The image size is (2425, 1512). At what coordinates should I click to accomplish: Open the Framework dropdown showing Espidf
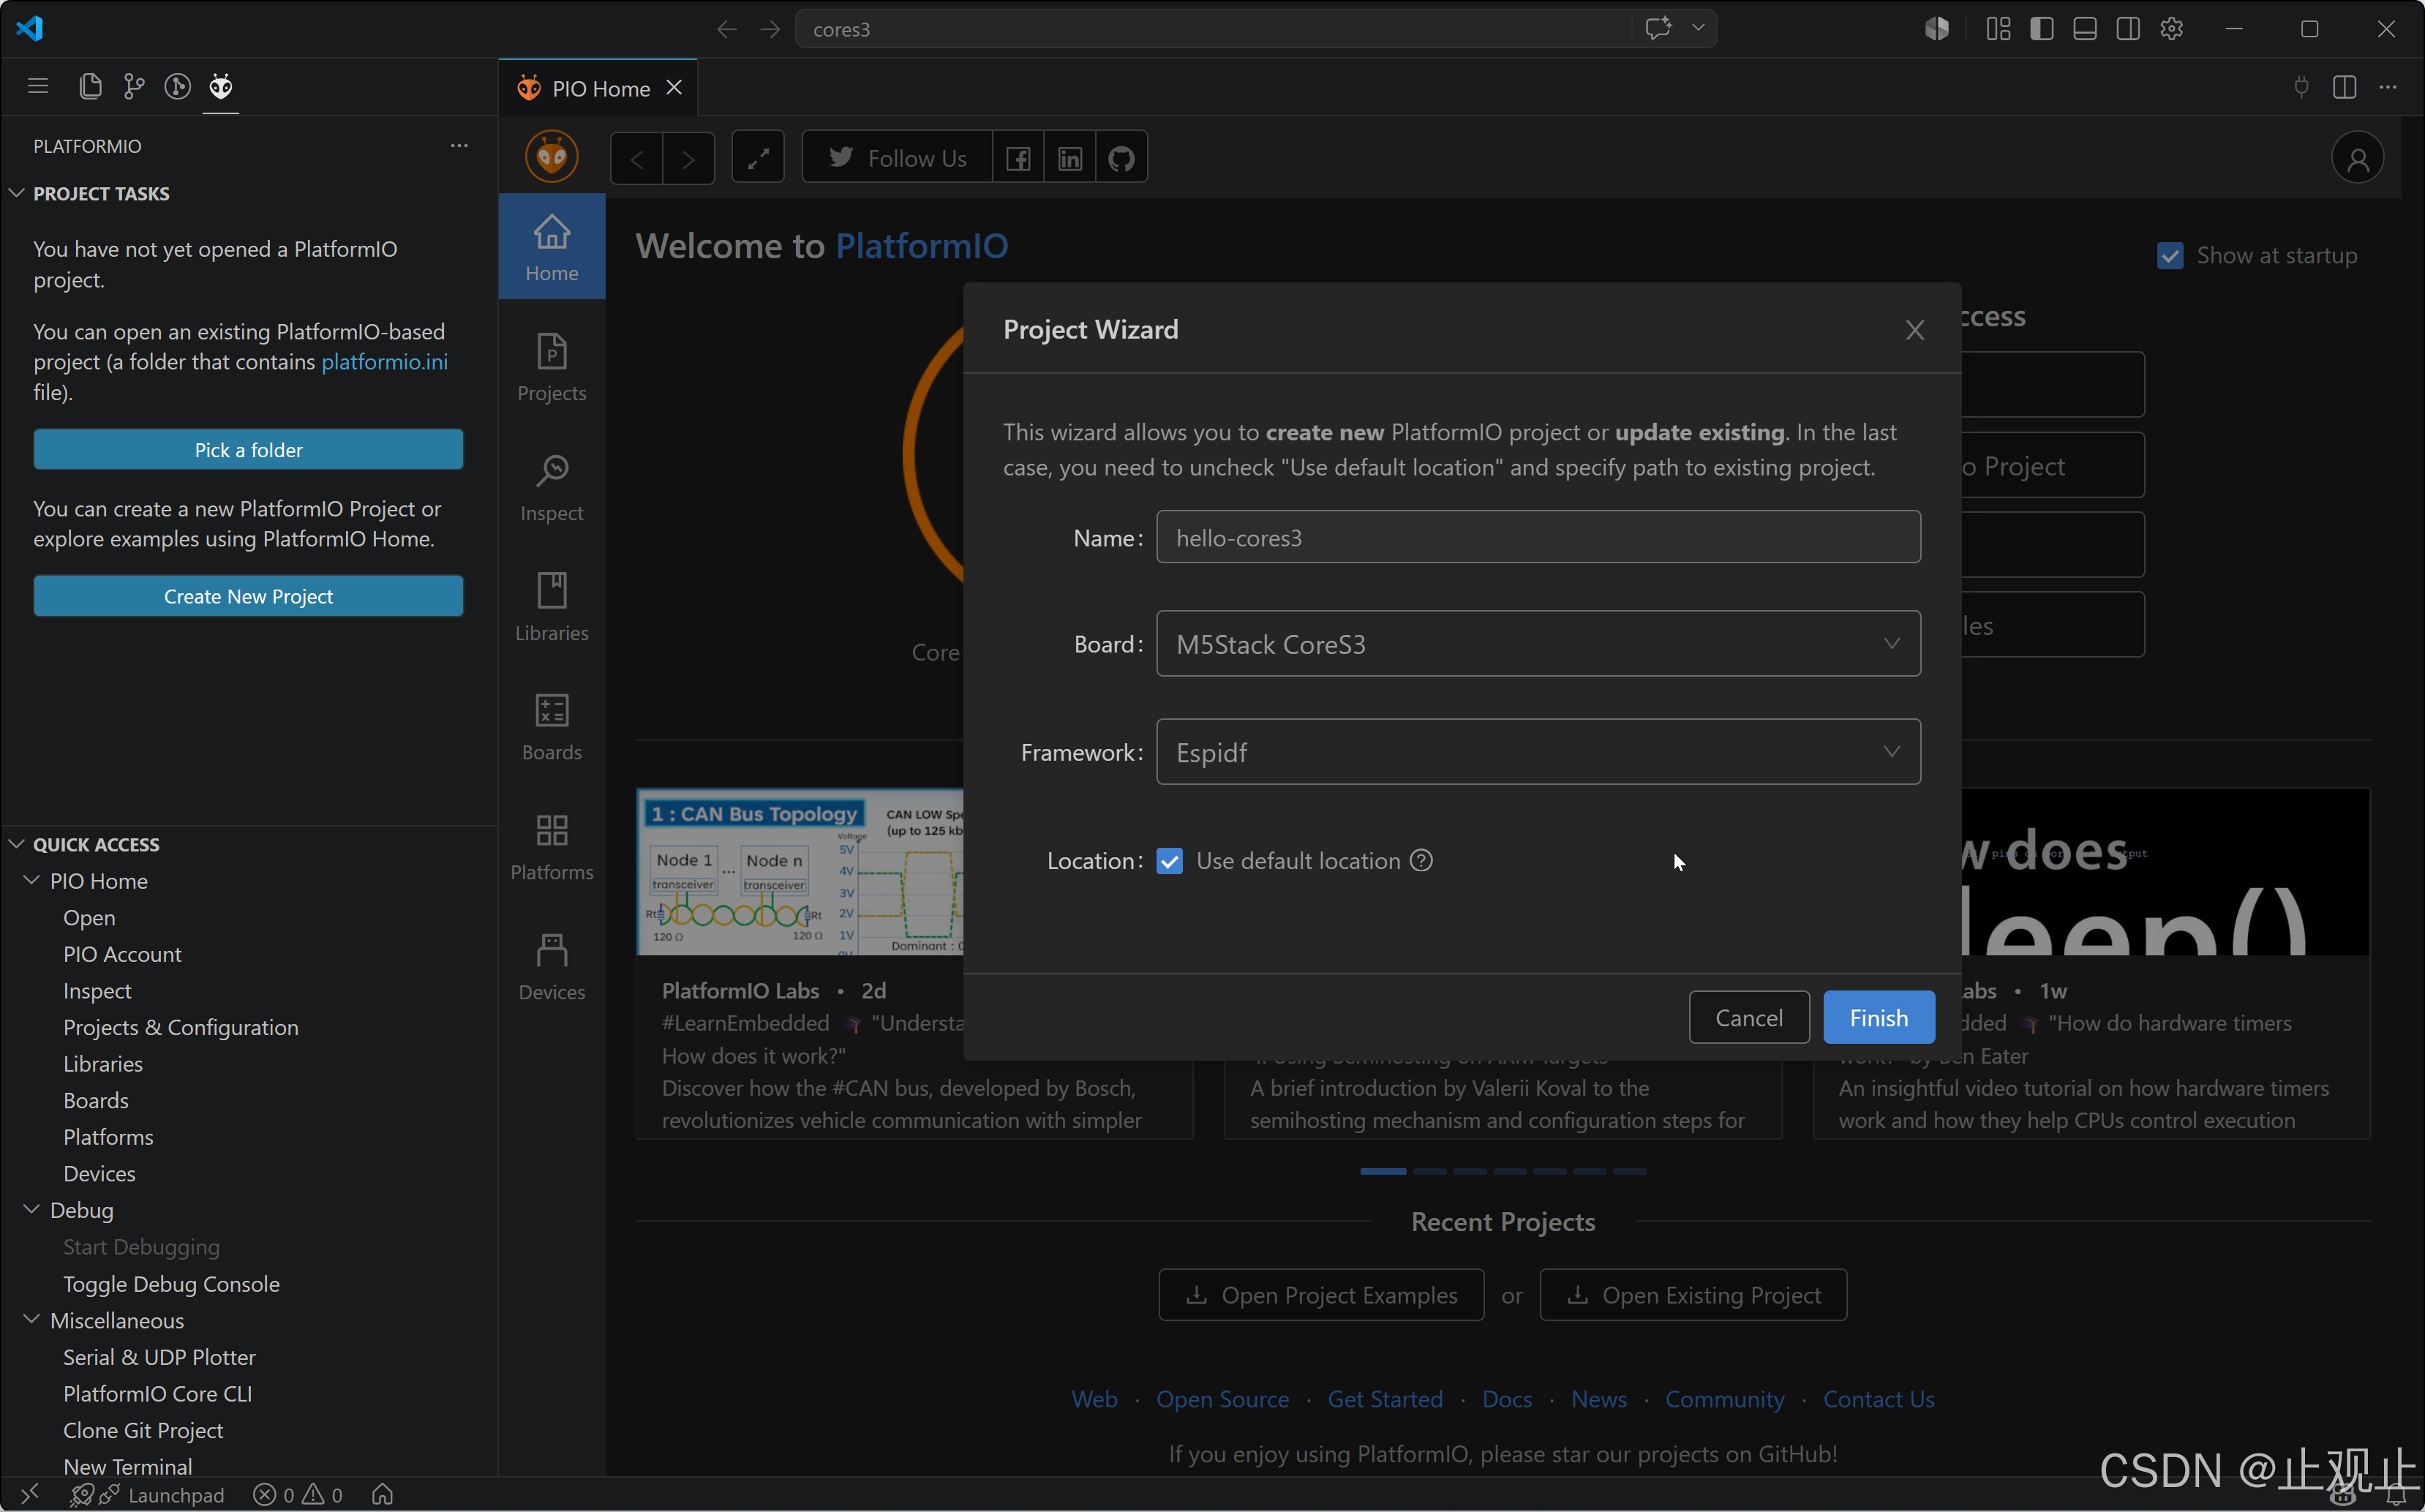pos(1538,752)
